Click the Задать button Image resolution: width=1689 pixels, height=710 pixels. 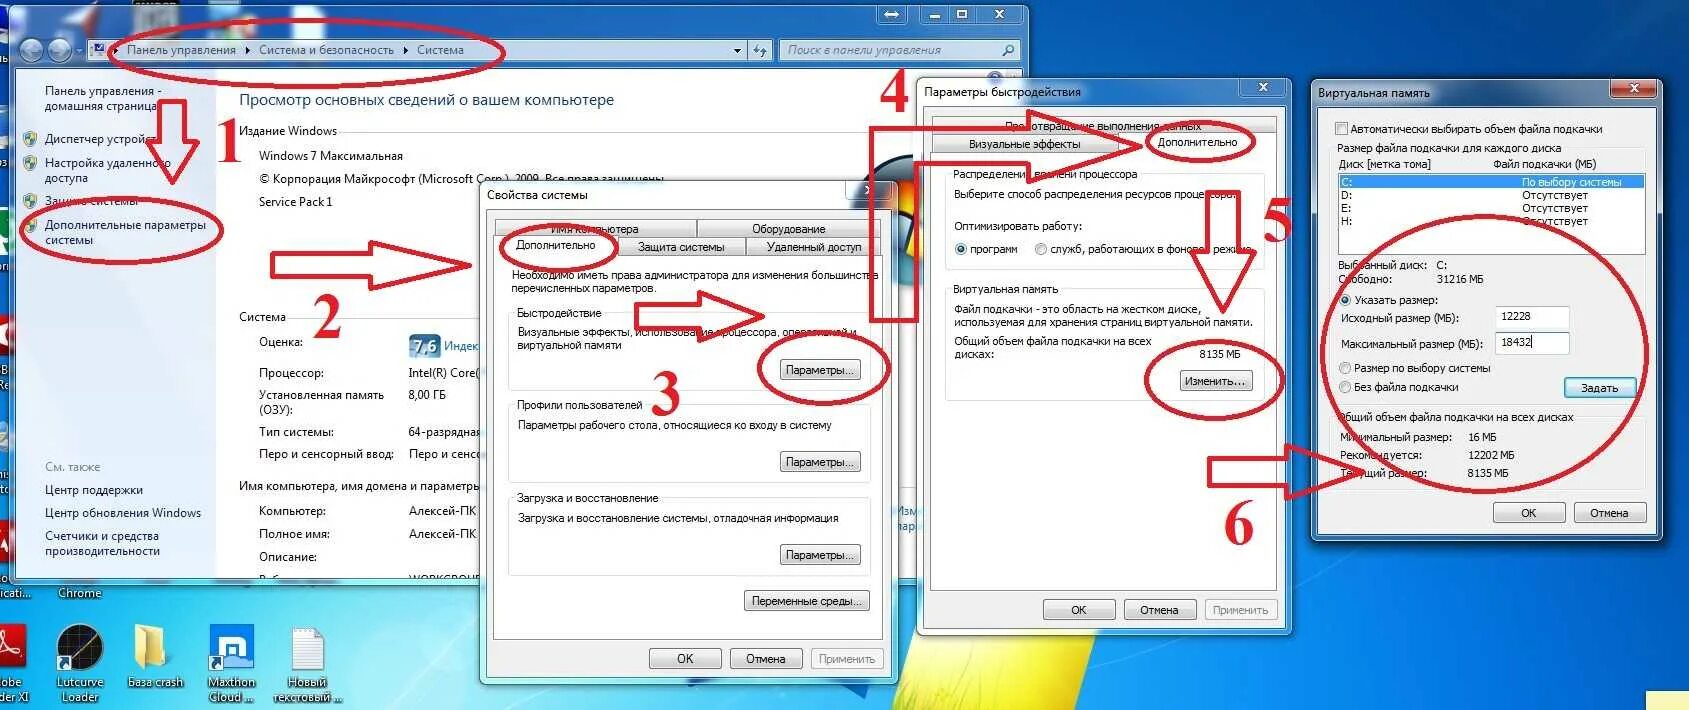click(x=1599, y=388)
